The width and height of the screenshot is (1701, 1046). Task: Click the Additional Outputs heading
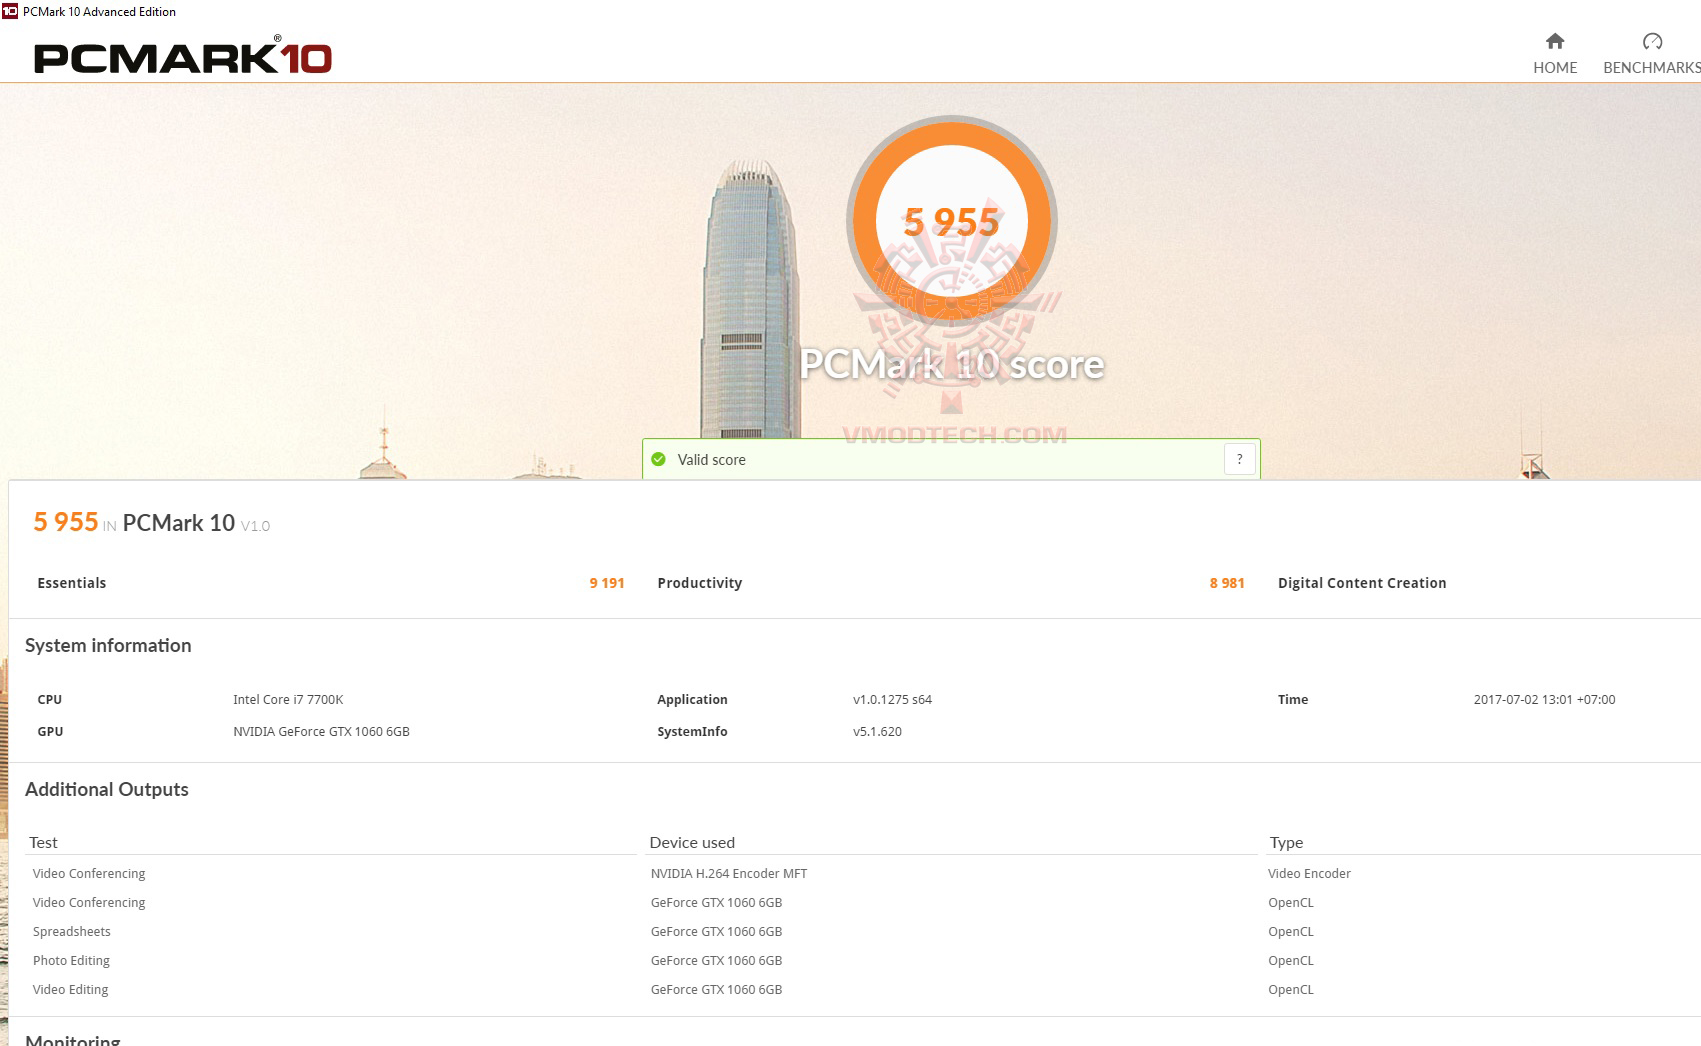pos(107,790)
